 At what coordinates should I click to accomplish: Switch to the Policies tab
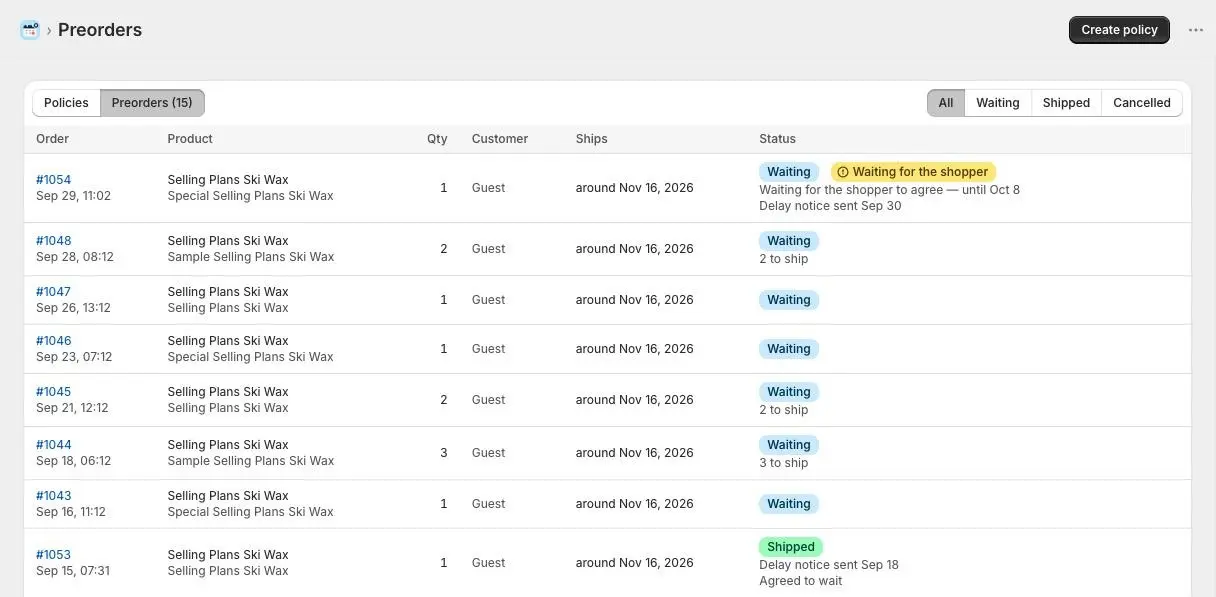pos(66,103)
